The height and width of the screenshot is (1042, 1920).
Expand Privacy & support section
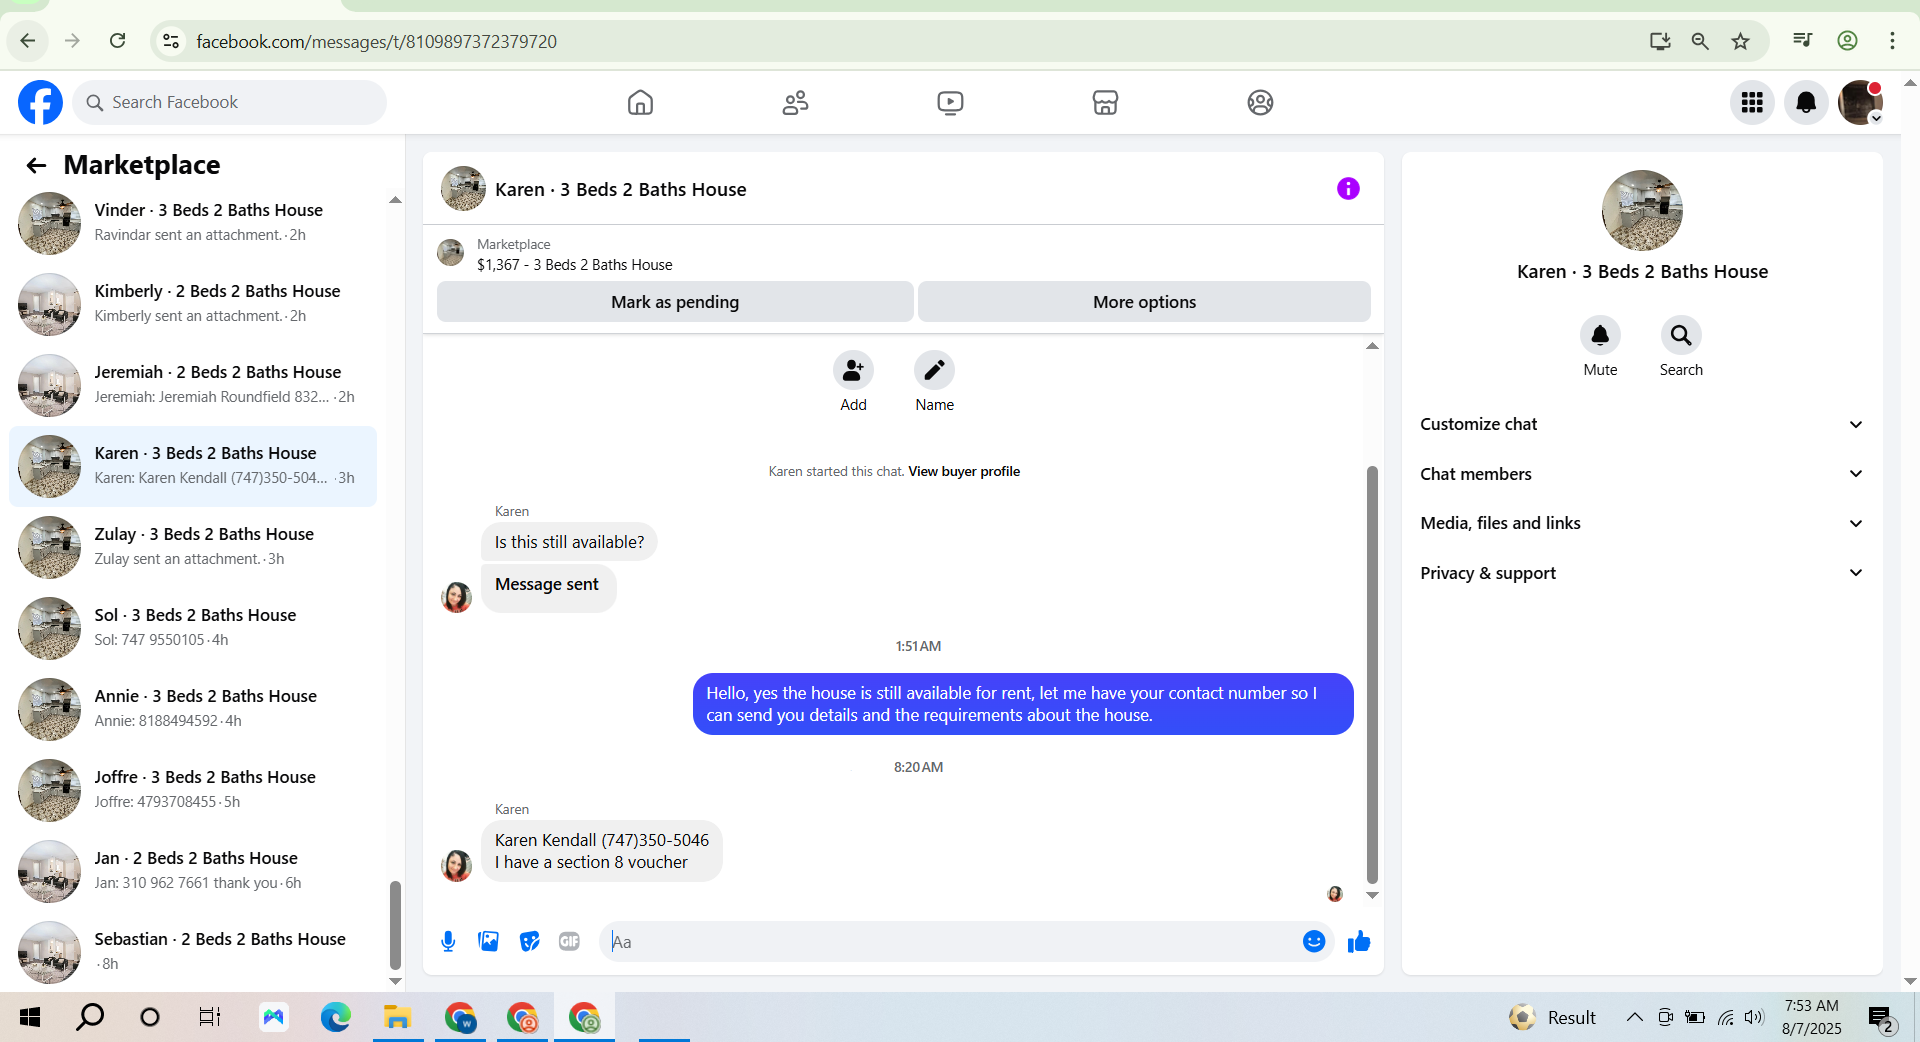[x=1642, y=573]
